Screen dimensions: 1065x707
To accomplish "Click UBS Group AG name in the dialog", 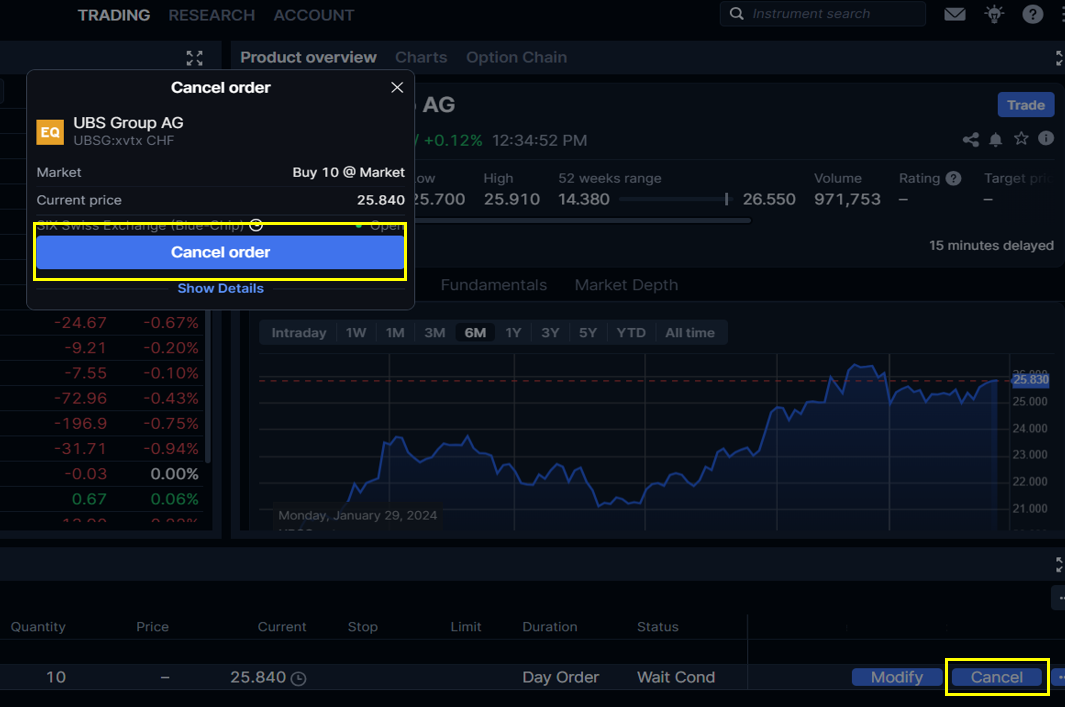I will pos(128,123).
